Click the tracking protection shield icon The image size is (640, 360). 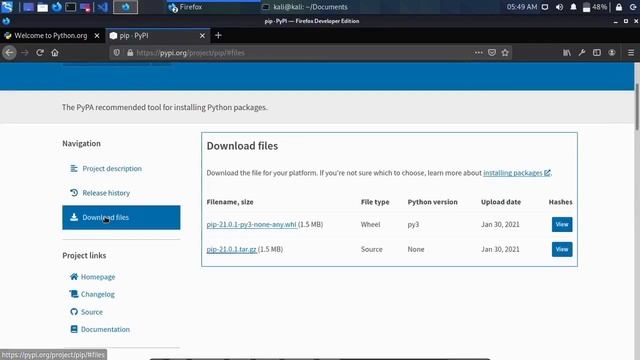(x=117, y=53)
